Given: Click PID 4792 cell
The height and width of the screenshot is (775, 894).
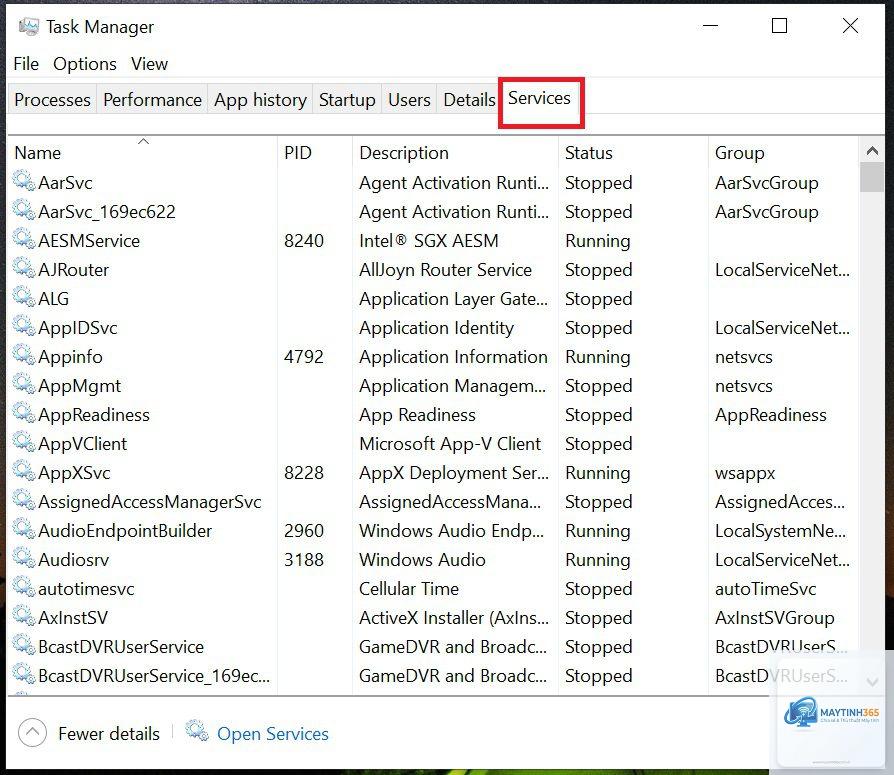Looking at the screenshot, I should point(304,358).
